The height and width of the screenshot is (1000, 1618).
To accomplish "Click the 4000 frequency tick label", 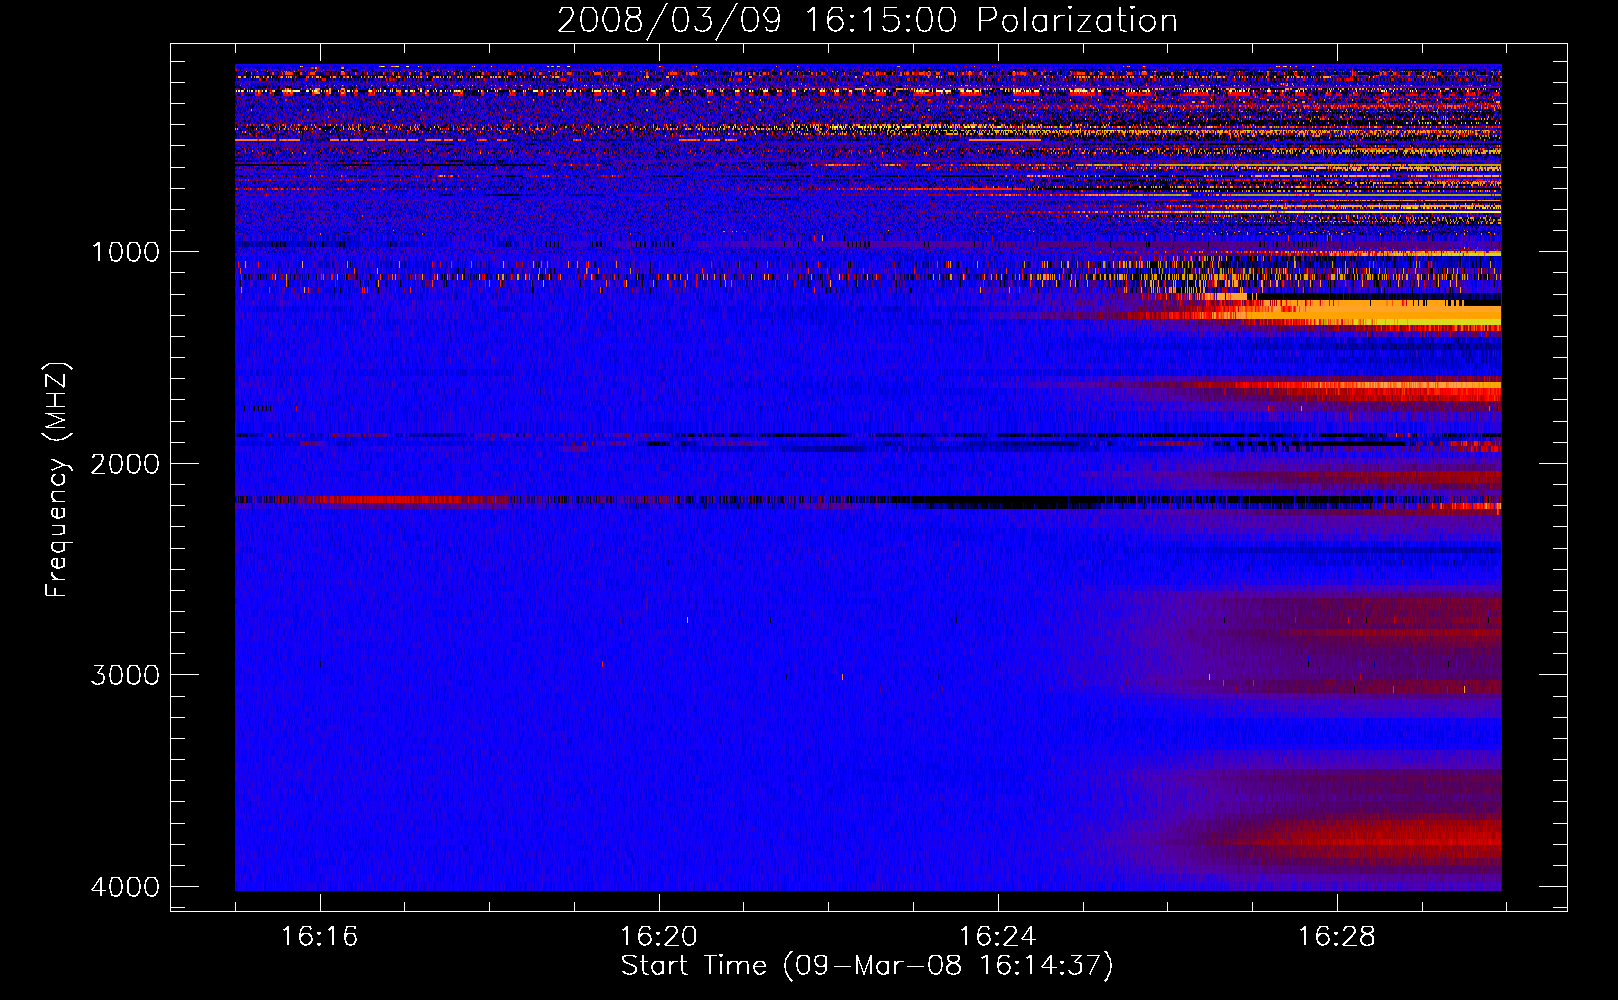I will click(x=125, y=887).
